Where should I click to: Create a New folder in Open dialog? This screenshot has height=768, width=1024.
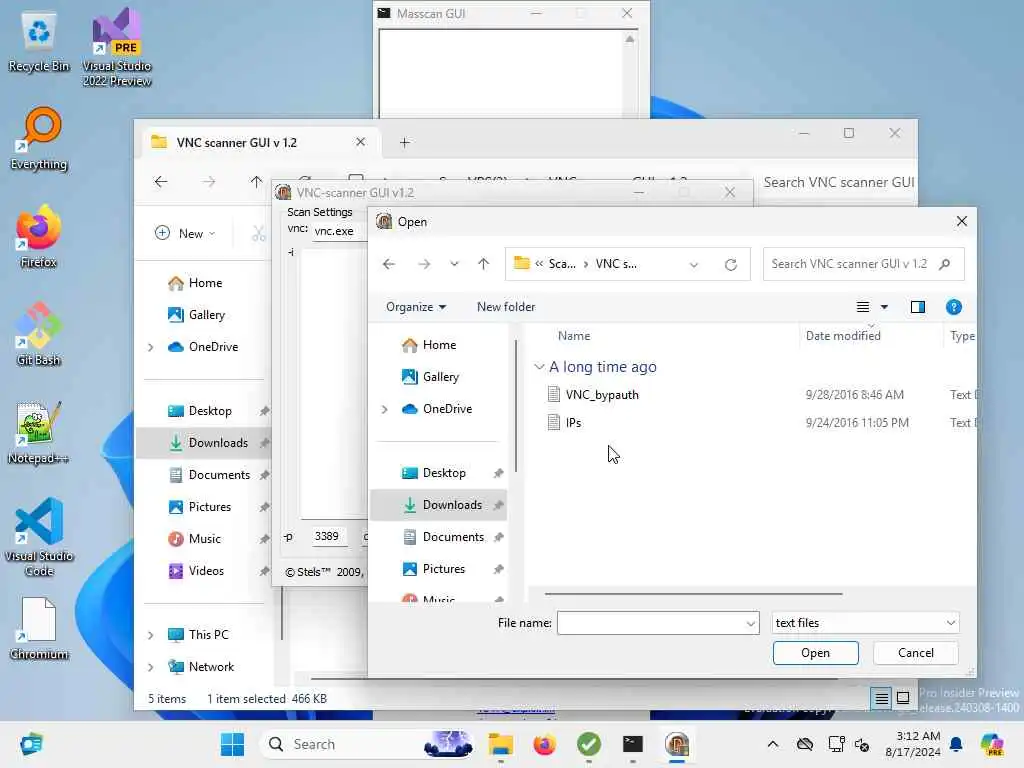coord(505,307)
